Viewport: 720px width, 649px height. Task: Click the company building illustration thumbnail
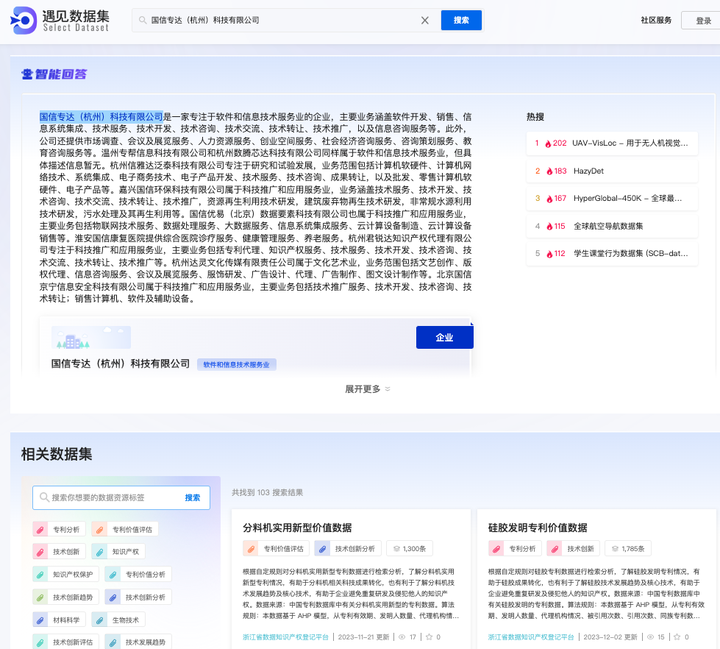(91, 338)
